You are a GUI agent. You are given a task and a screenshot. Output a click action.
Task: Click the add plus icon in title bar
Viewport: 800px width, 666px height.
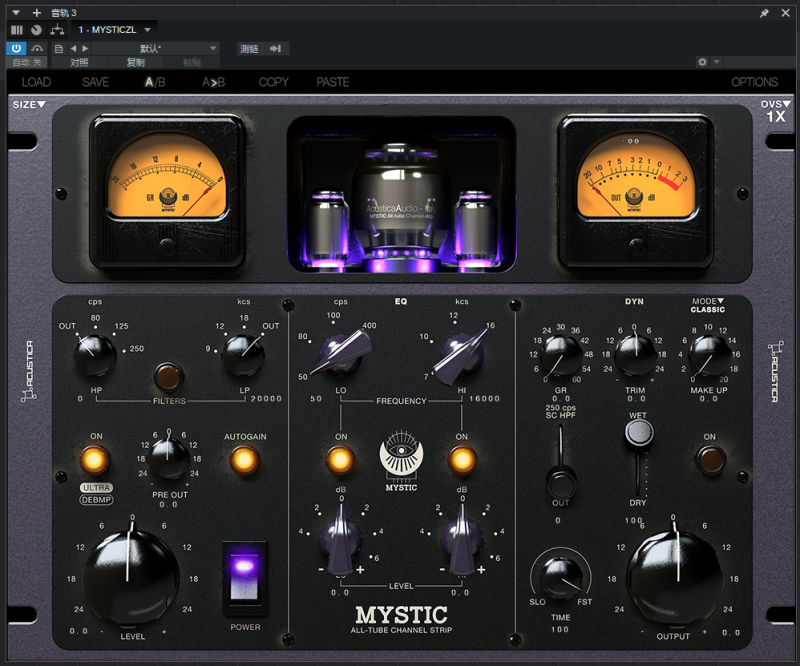tap(36, 13)
